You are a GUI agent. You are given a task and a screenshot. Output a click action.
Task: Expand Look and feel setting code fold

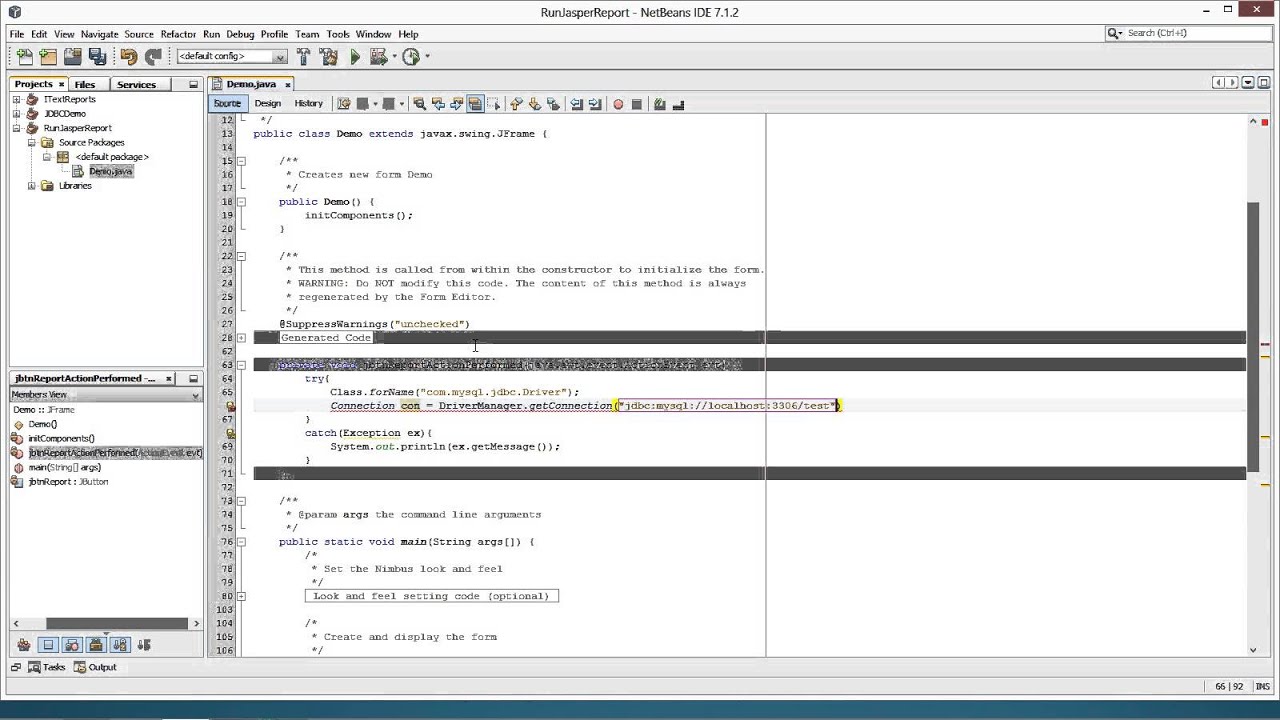click(241, 596)
